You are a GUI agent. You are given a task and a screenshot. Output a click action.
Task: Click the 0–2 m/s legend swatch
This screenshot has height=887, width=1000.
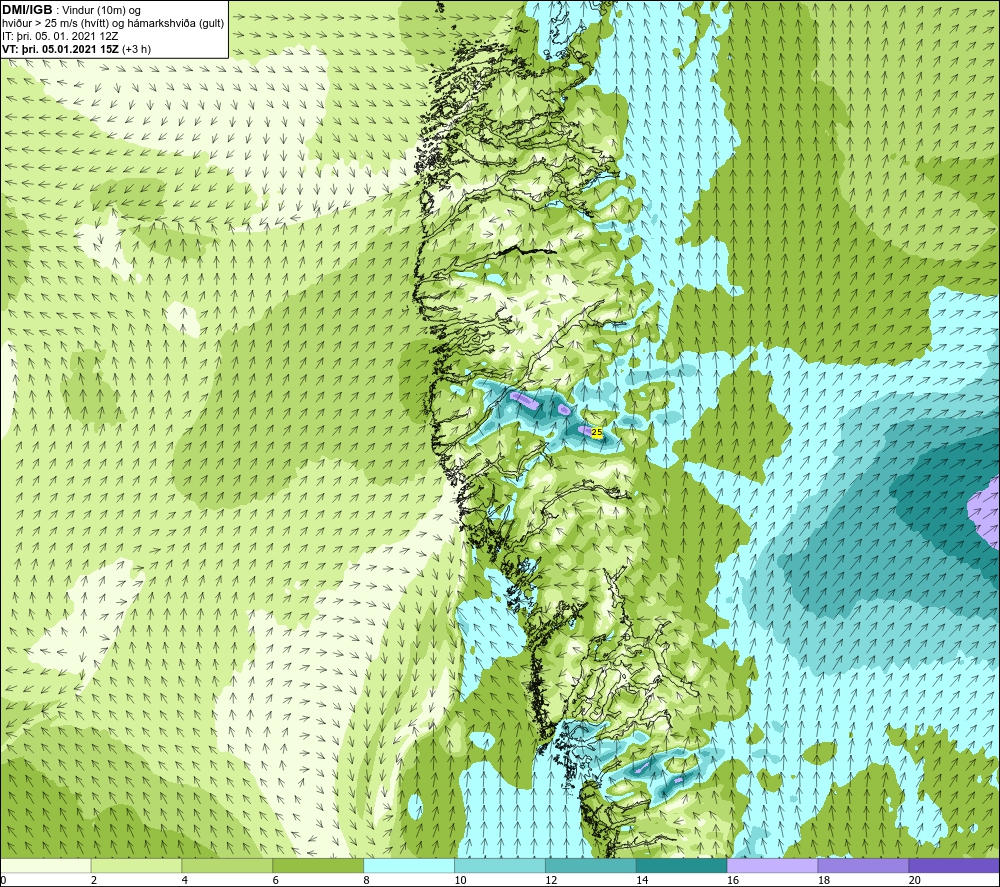[45, 865]
